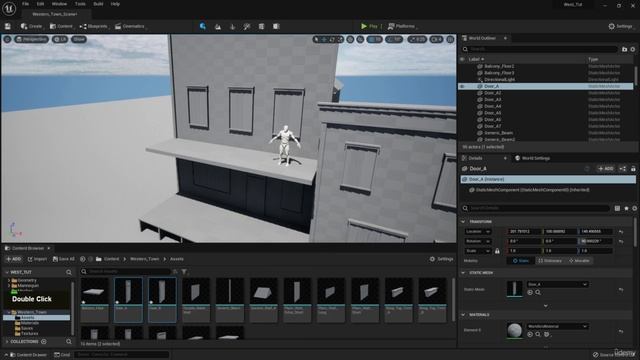640x360 pixels.
Task: Switch to Mesh Paint mode icon
Action: [x=247, y=27]
